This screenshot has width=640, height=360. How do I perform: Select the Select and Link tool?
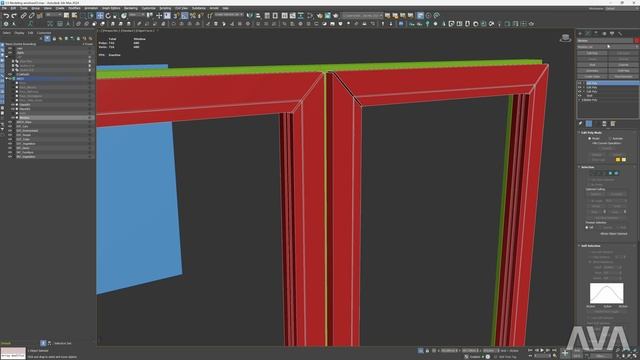tap(24, 16)
